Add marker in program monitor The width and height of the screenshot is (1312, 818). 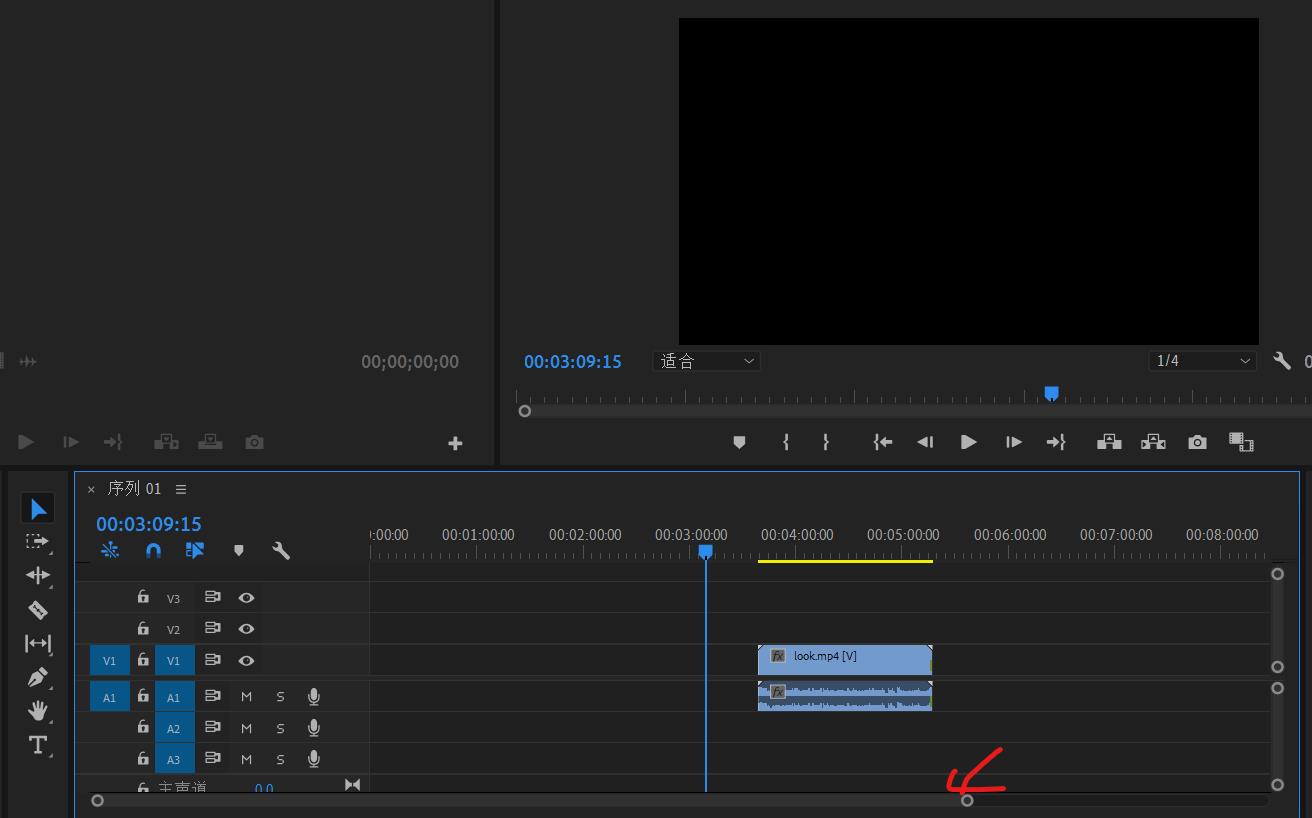(x=739, y=442)
